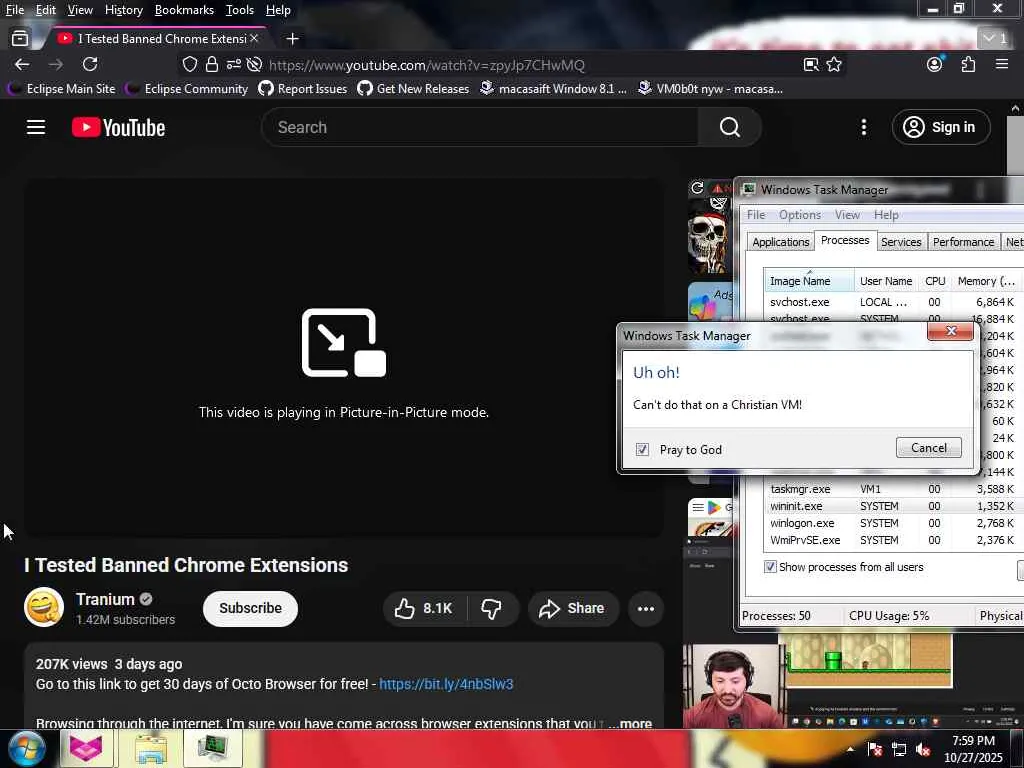Open the extensions puzzle icon
The height and width of the screenshot is (768, 1024).
click(x=968, y=64)
